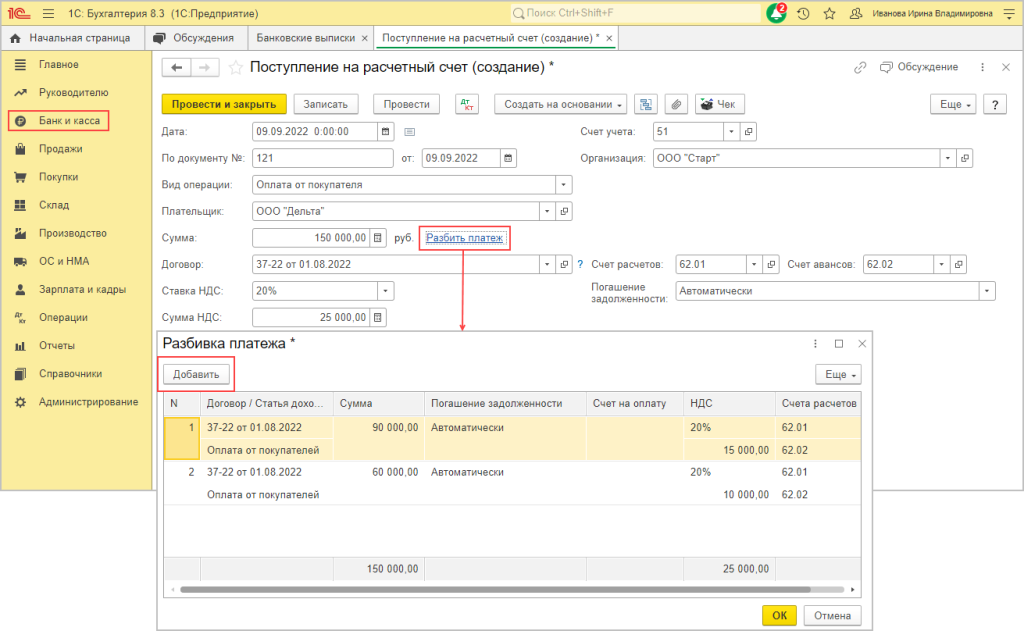Add document to favorites with star icon

tap(236, 67)
